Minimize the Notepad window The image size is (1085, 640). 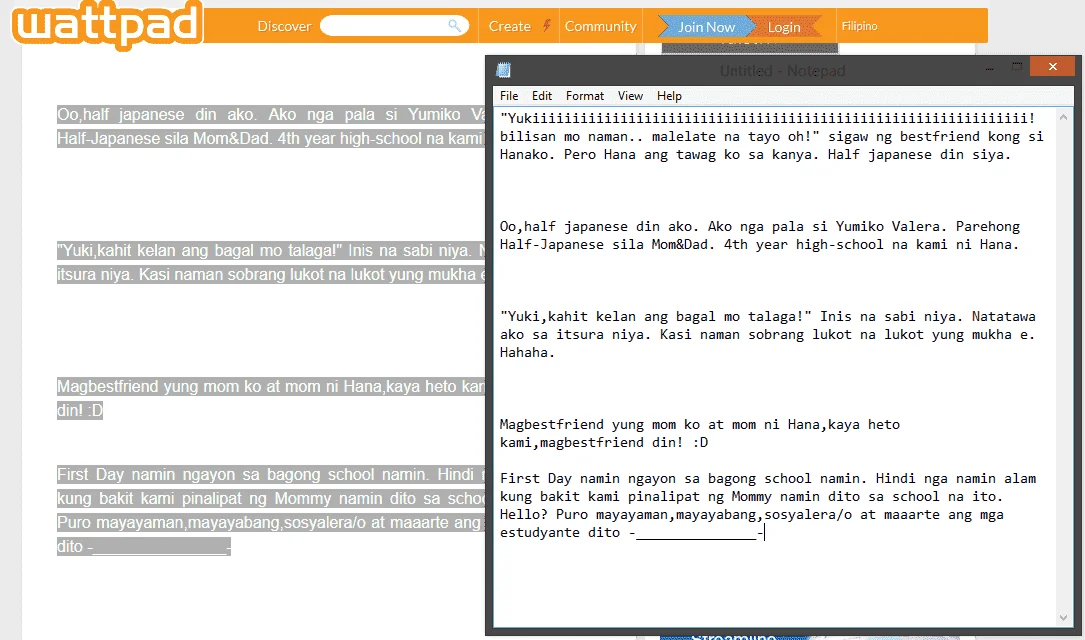tap(990, 67)
